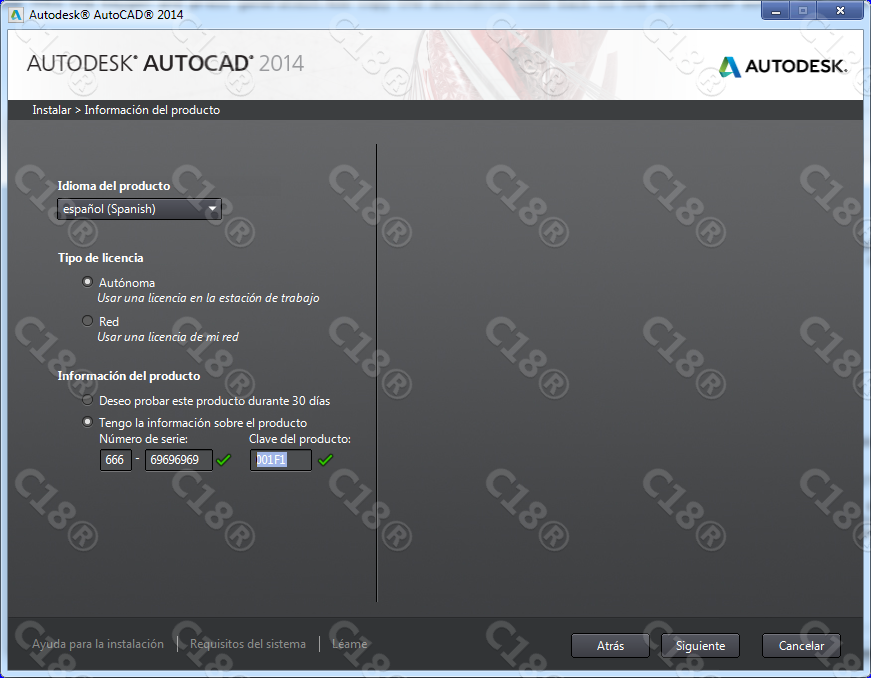Click the 'Idioma del producto' heading
The height and width of the screenshot is (678, 871).
click(x=114, y=186)
